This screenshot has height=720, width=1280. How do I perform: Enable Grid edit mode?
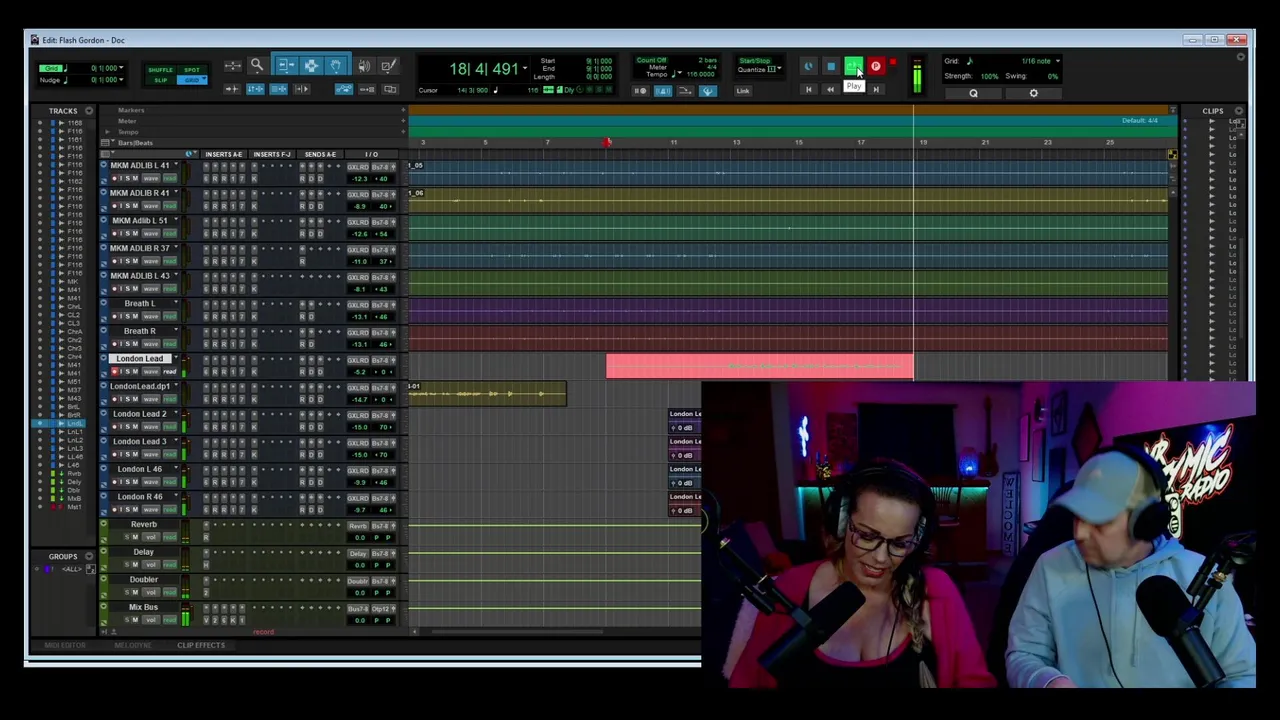(x=191, y=80)
